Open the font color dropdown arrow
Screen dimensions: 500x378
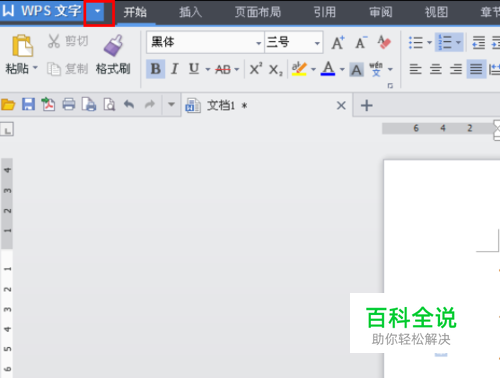coord(342,69)
